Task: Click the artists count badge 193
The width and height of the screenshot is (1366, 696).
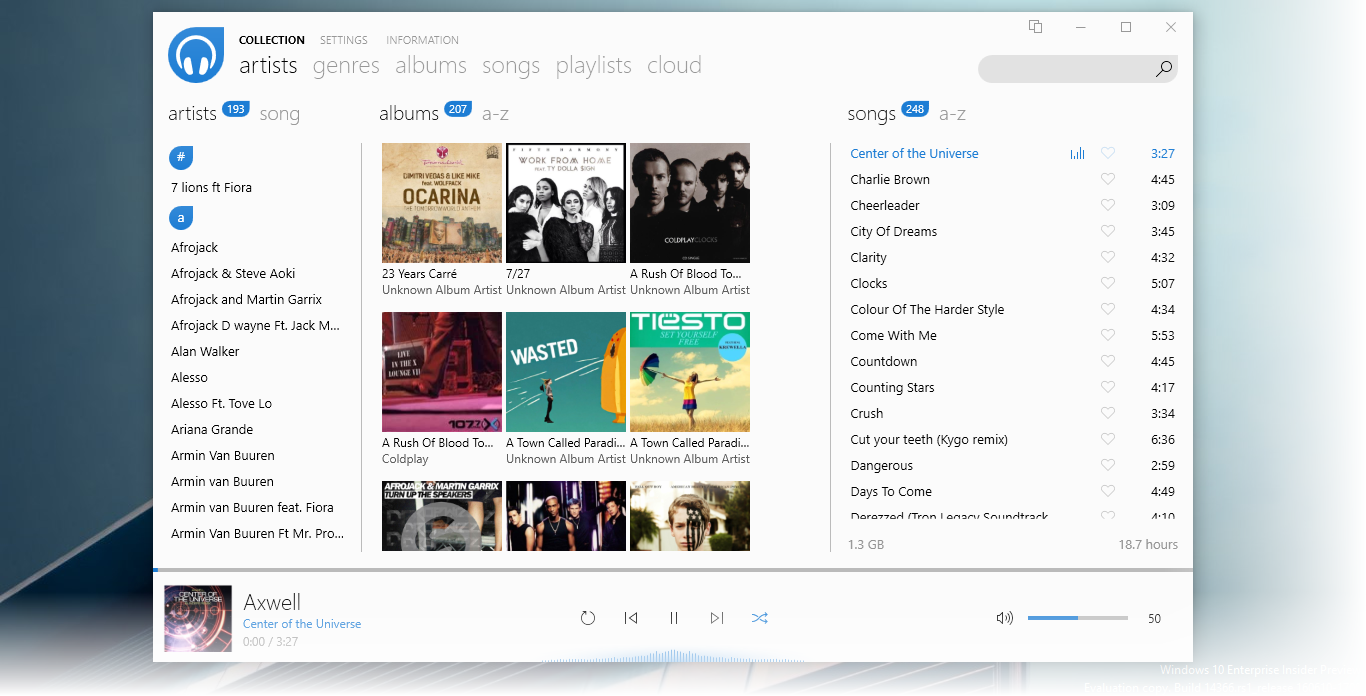Action: tap(236, 109)
